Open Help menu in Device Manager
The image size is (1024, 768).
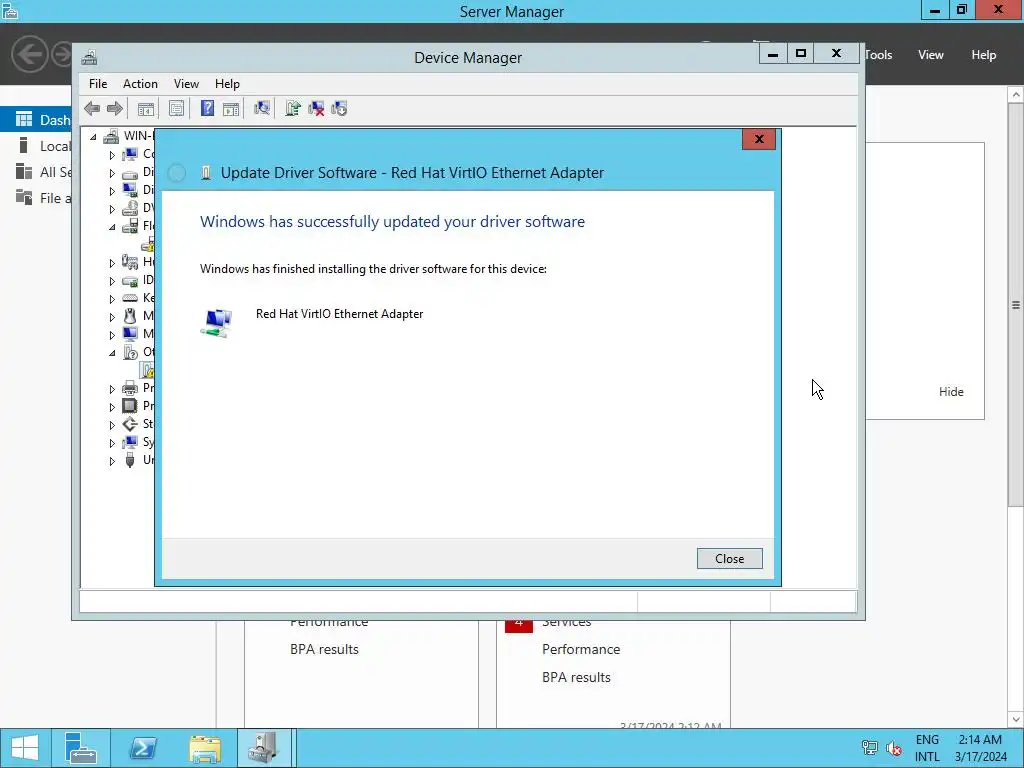(x=227, y=84)
